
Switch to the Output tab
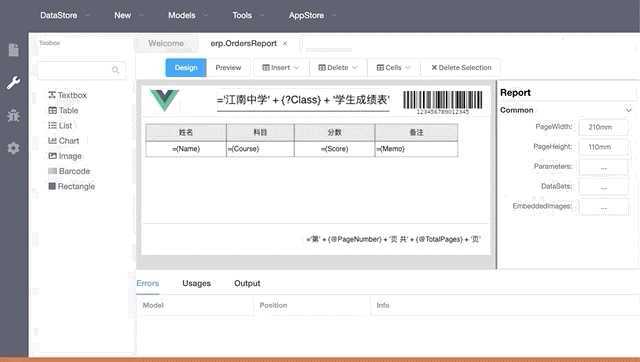coord(247,283)
